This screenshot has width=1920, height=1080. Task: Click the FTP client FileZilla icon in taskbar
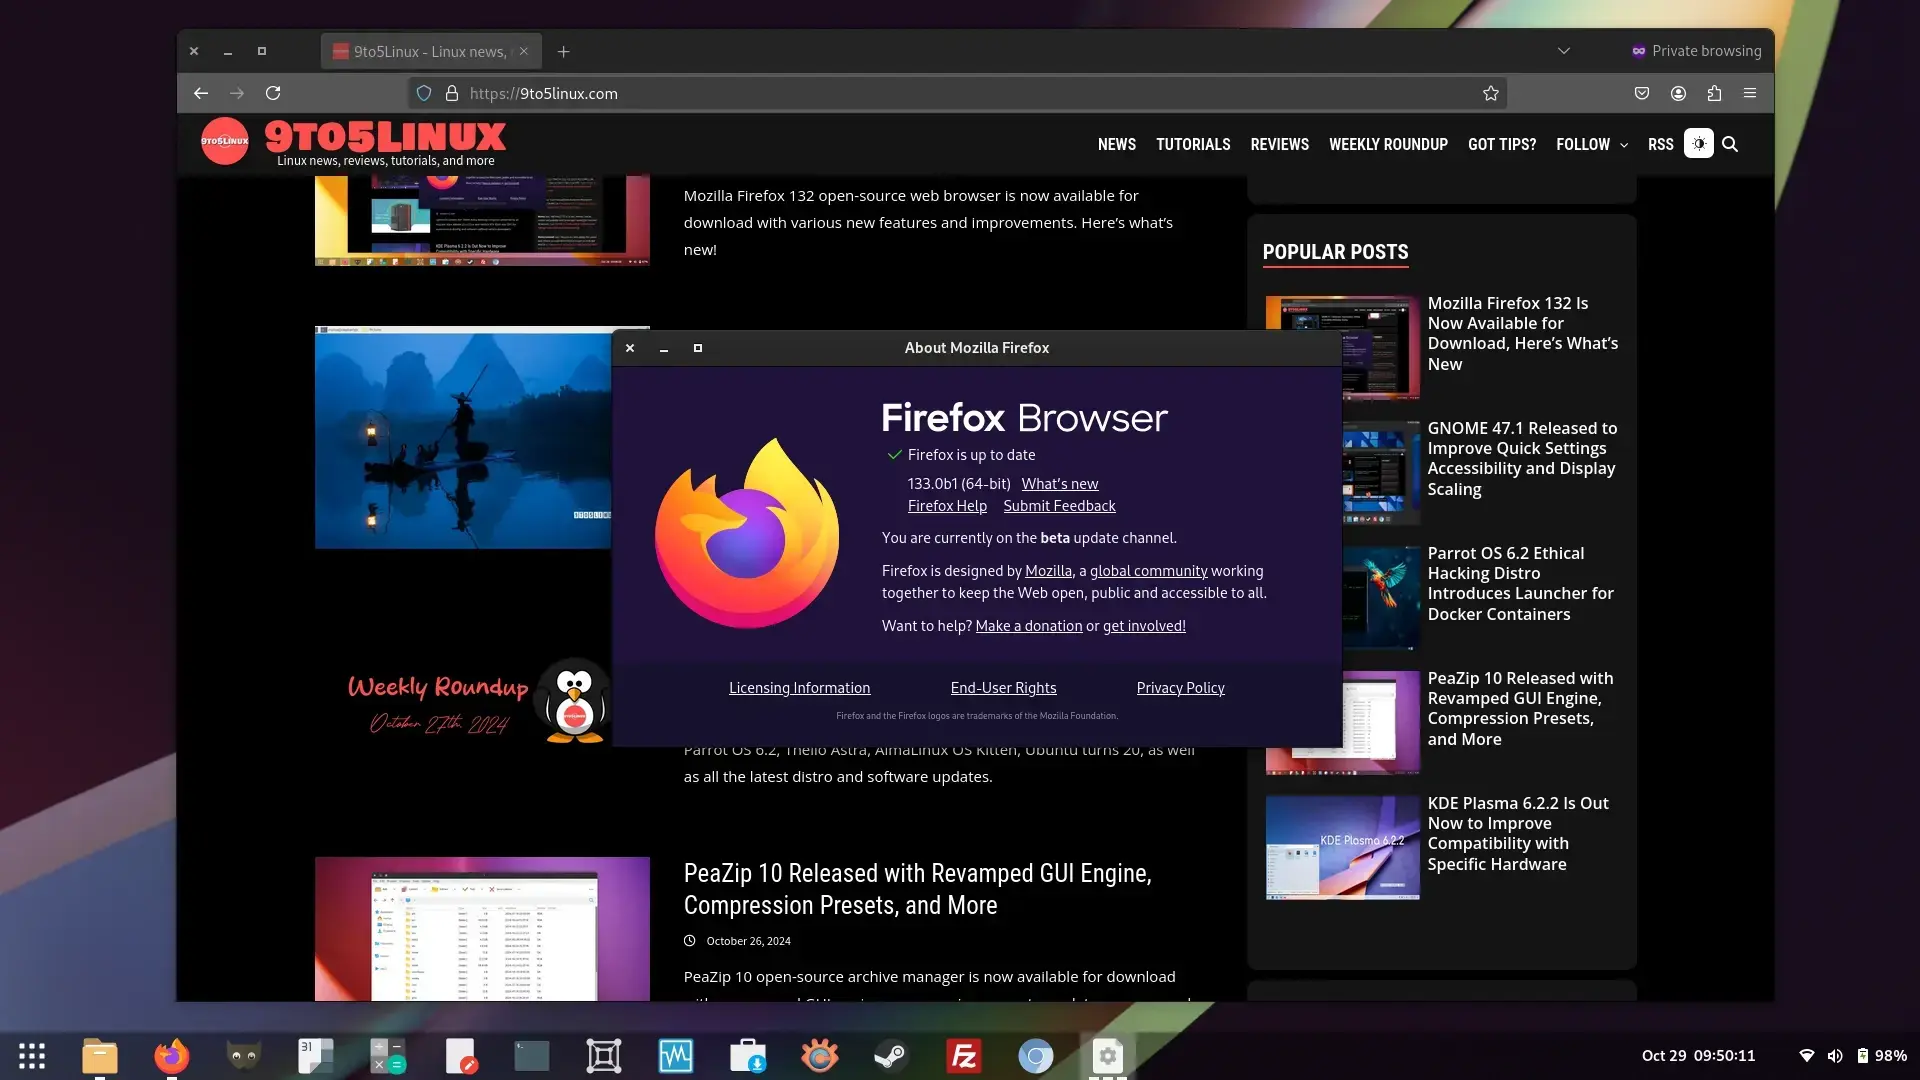coord(964,1055)
